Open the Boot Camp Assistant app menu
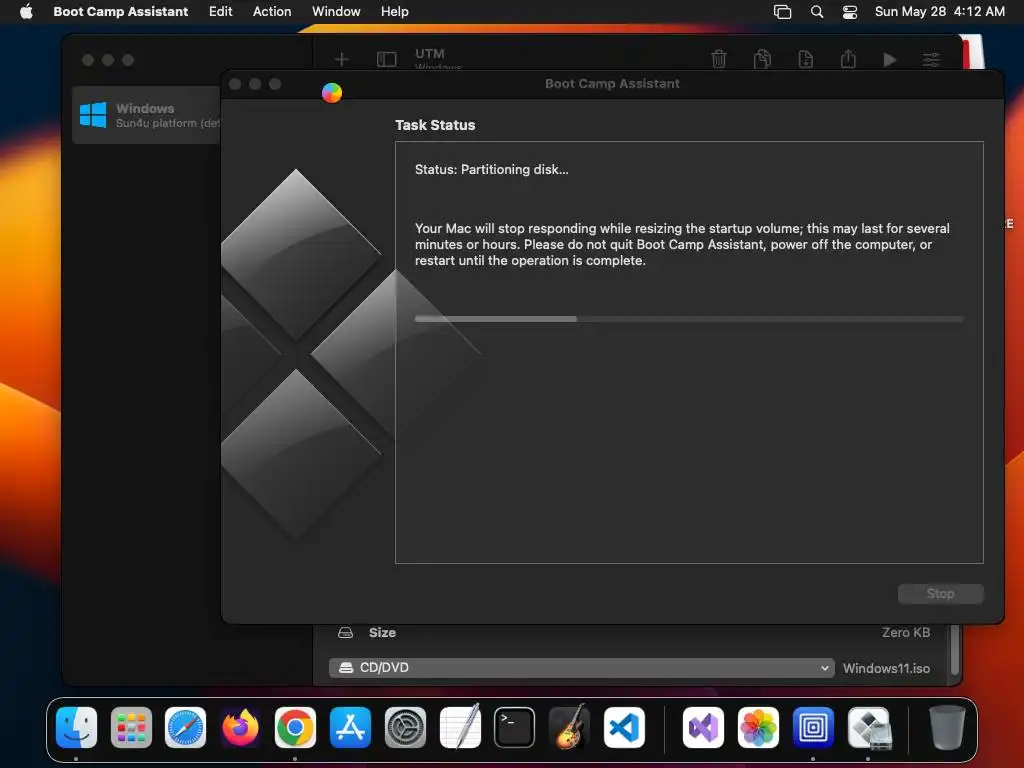The height and width of the screenshot is (768, 1024). [x=120, y=11]
